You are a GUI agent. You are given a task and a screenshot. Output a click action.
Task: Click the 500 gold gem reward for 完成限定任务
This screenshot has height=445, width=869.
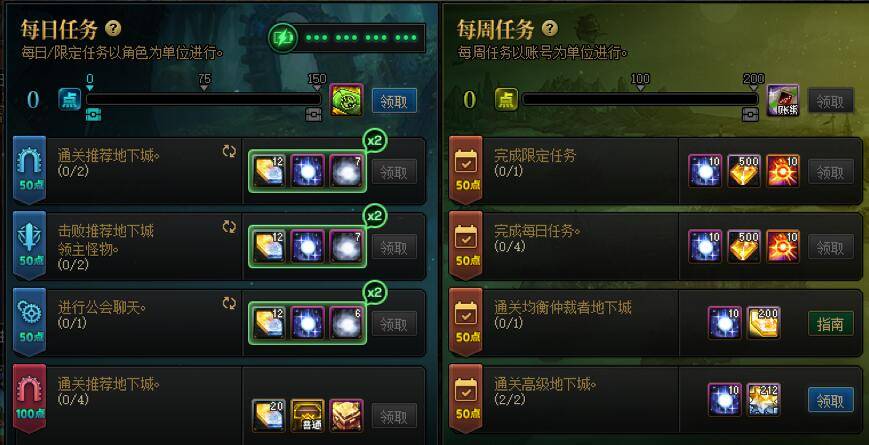[x=744, y=171]
